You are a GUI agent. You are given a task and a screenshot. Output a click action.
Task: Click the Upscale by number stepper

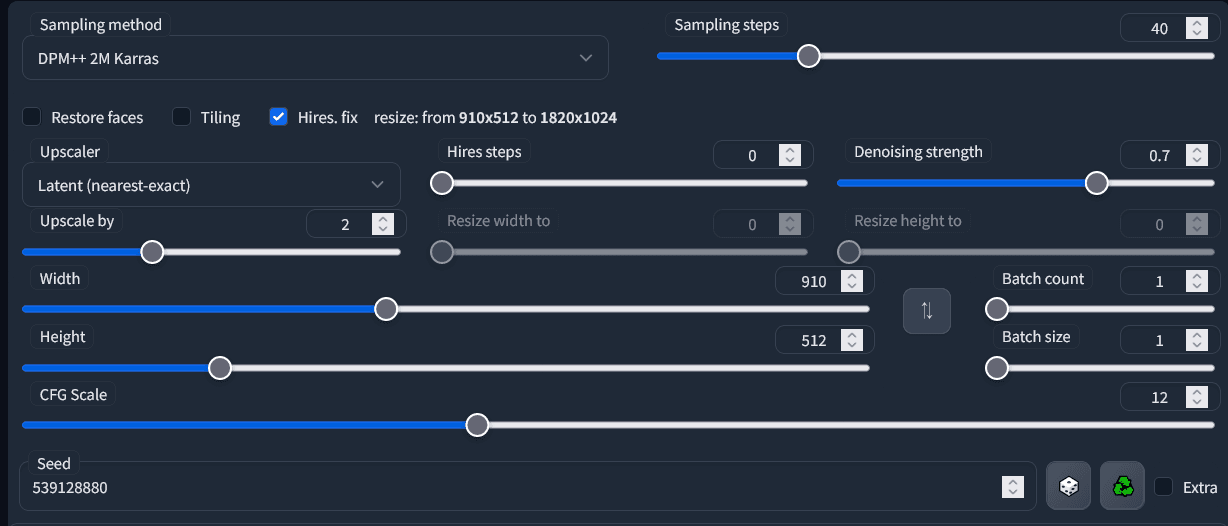point(382,224)
